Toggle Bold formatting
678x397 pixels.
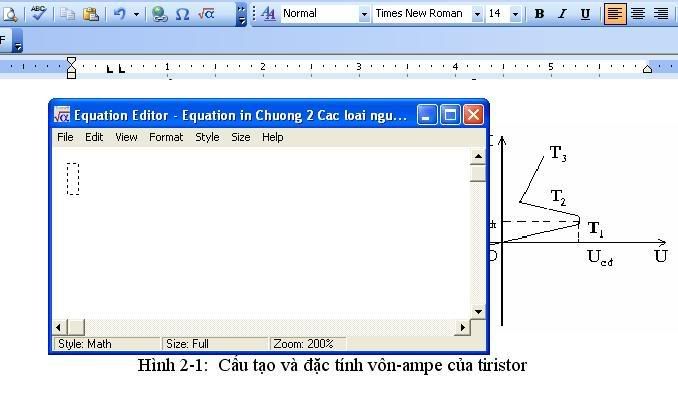[539, 14]
